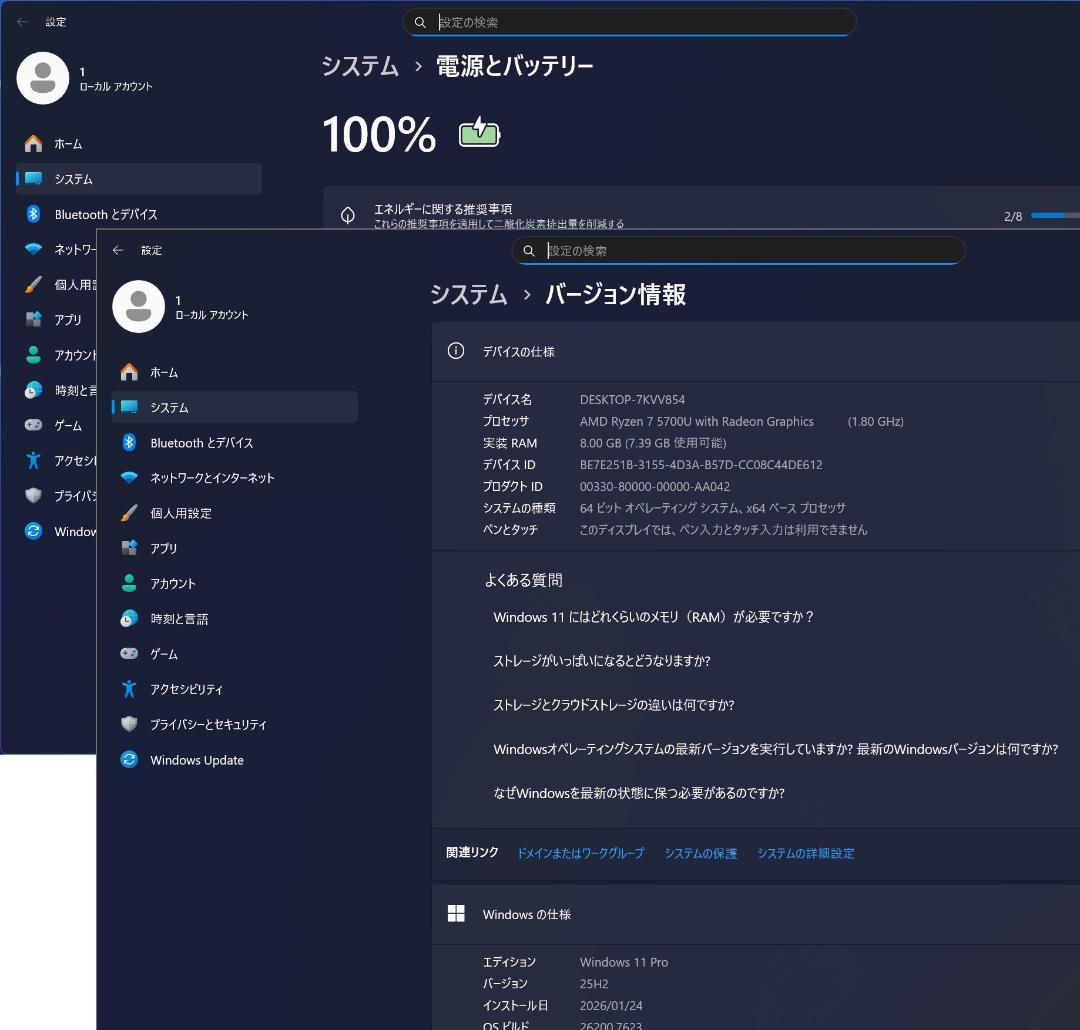
Task: Open アカウント settings
Action: pos(178,583)
